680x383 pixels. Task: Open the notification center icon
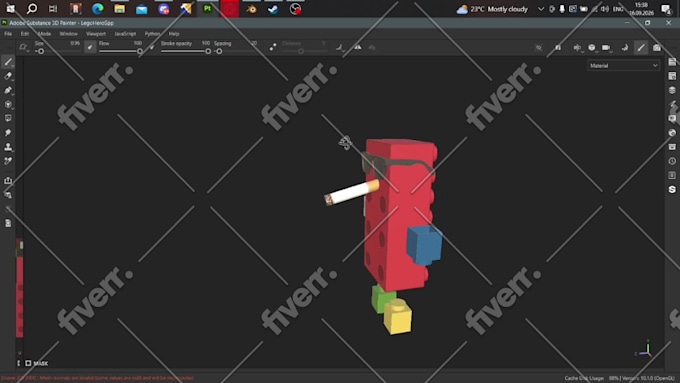[x=666, y=9]
